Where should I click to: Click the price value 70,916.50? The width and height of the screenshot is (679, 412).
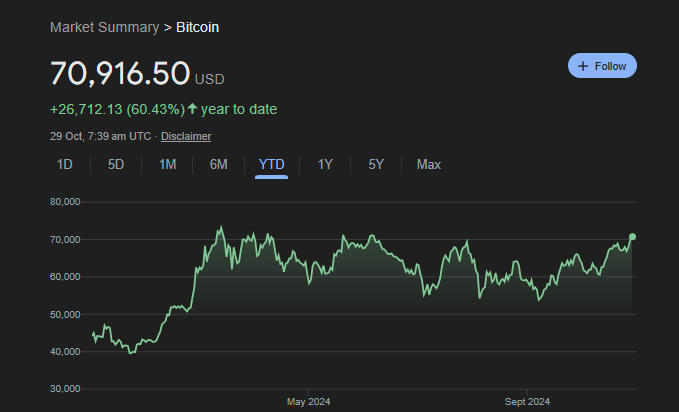tap(120, 73)
